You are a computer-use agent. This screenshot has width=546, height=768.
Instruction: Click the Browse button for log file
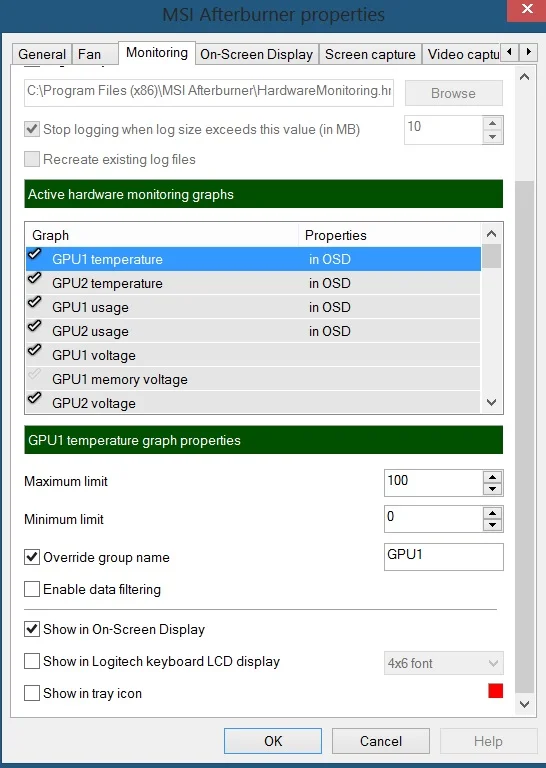click(x=453, y=93)
